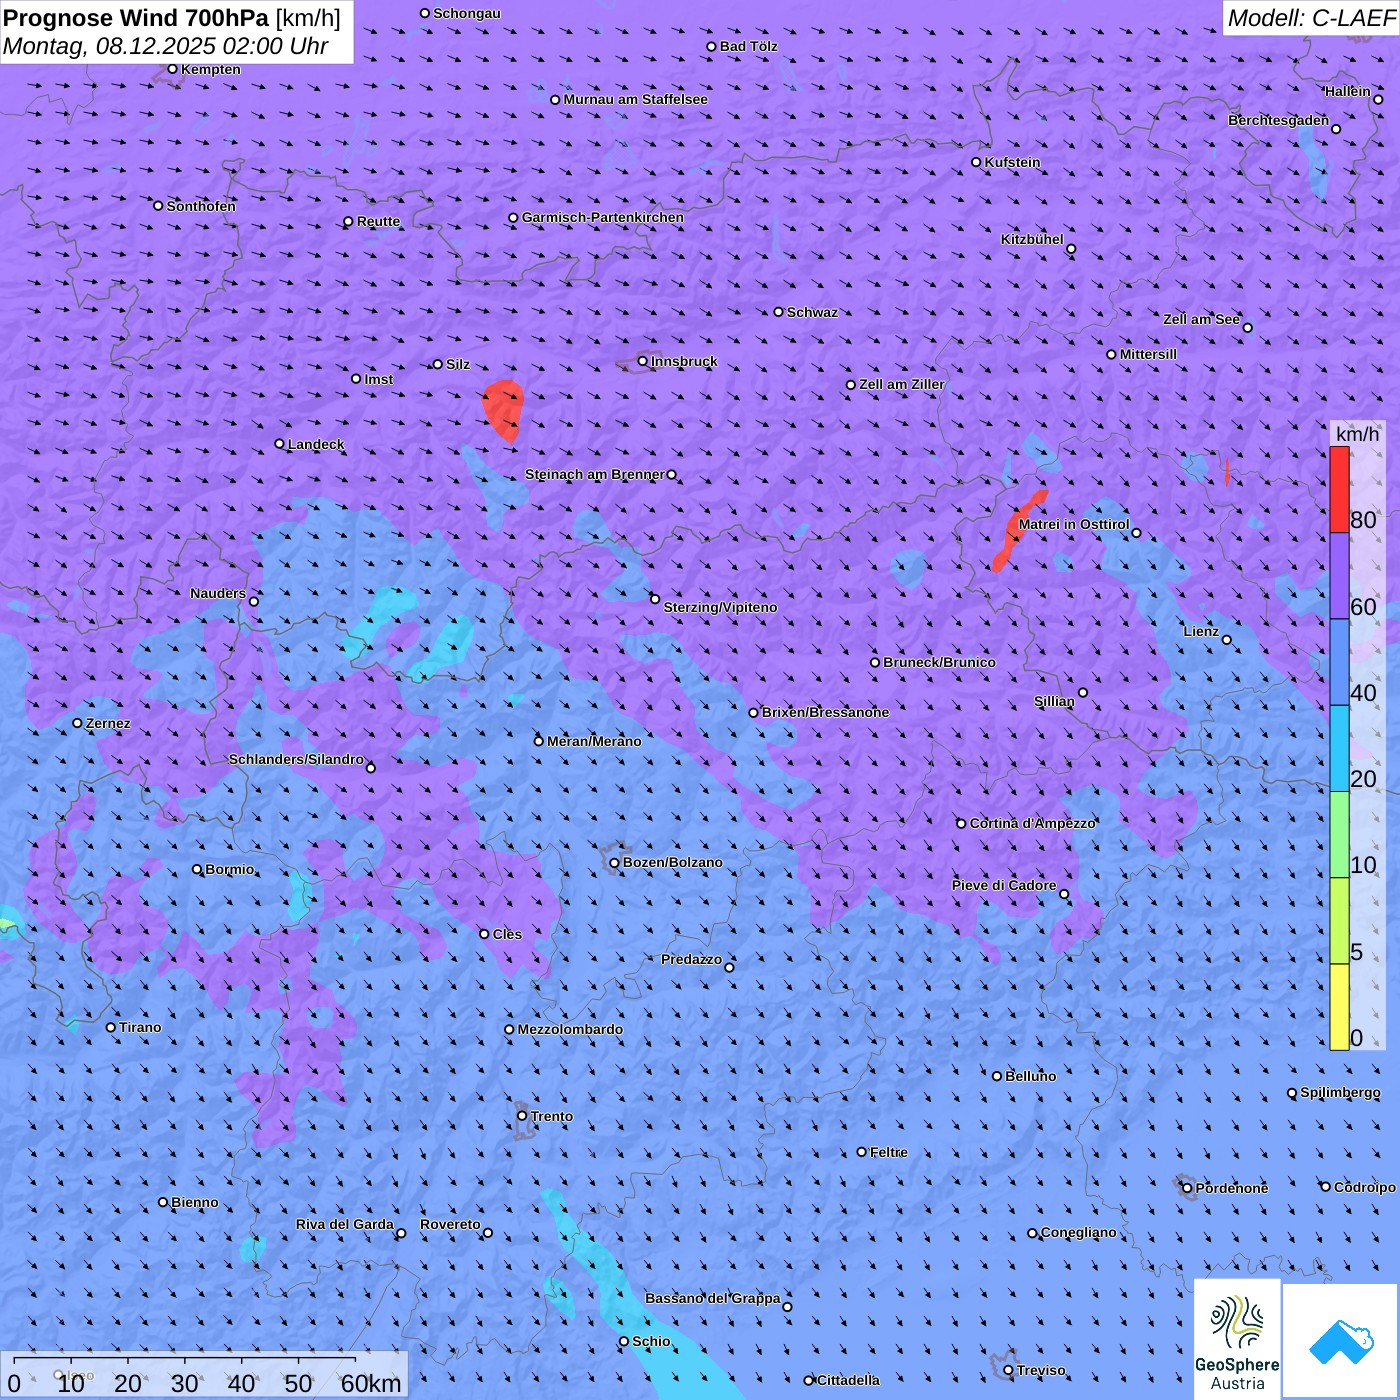Click the 'Rovereto' label
This screenshot has height=1400, width=1400.
(450, 1224)
